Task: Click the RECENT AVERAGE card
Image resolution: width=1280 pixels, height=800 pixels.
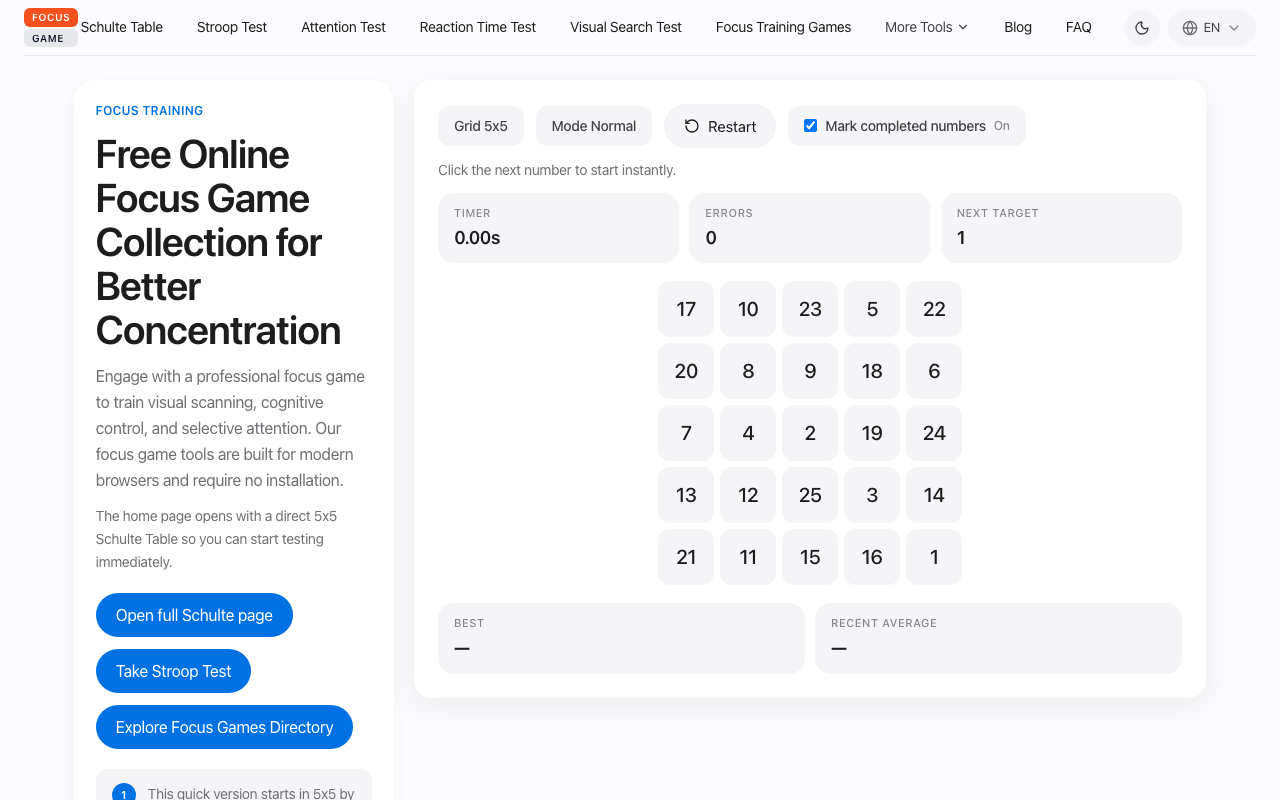Action: click(998, 638)
